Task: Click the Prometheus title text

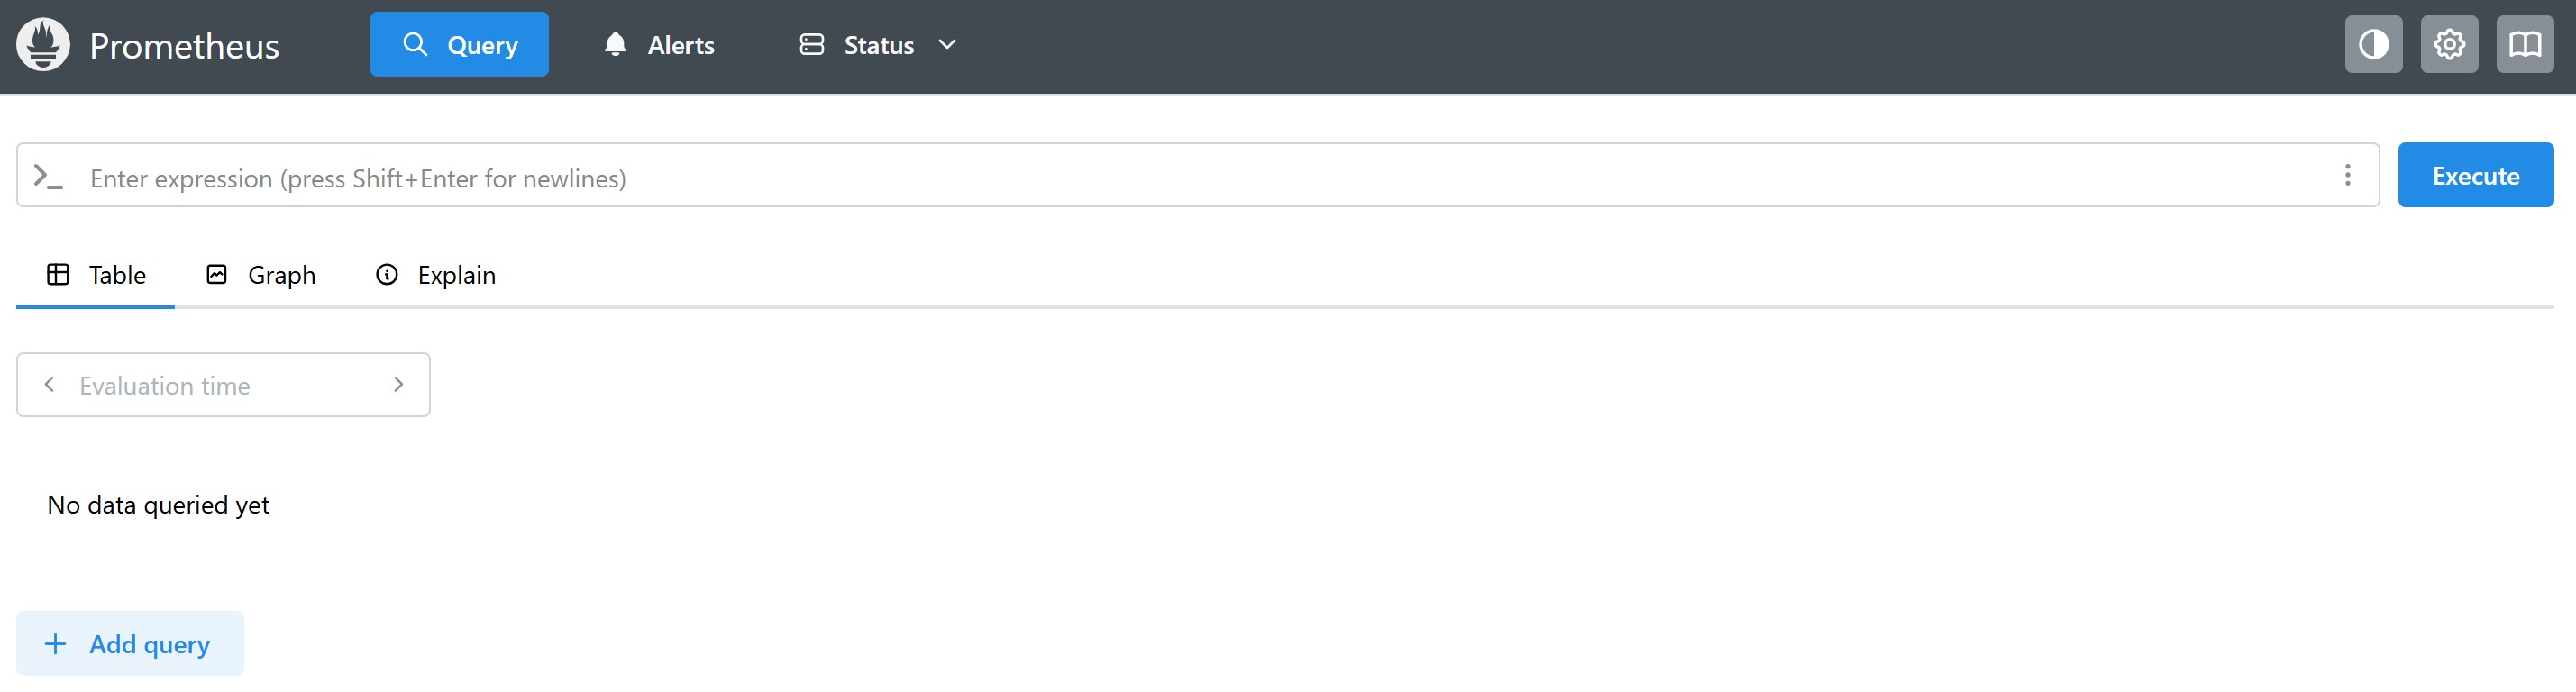Action: 184,46
